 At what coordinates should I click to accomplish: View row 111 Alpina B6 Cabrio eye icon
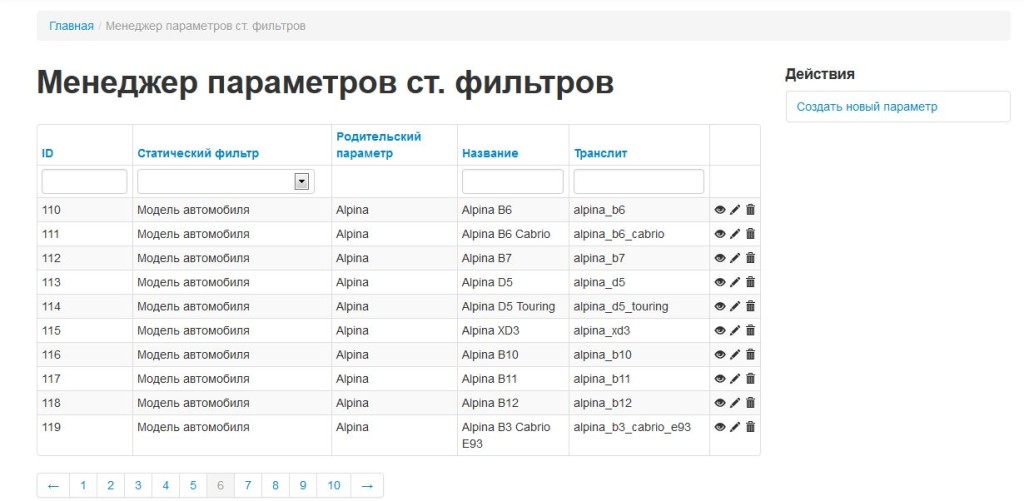720,234
